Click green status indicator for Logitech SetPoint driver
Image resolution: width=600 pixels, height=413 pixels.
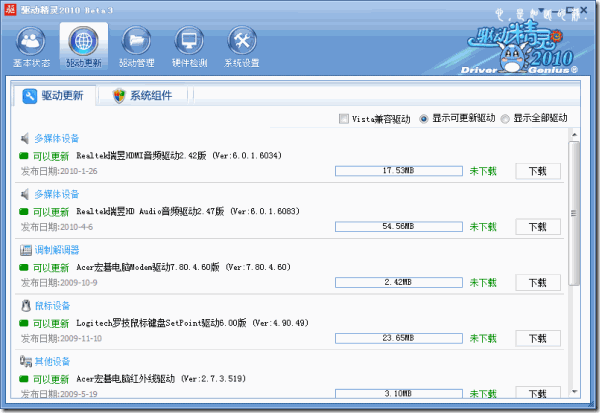point(24,323)
